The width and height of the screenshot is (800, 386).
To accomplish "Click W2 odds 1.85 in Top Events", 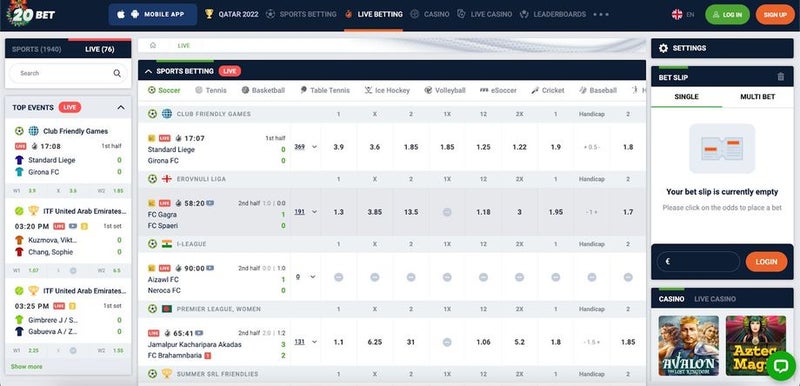I will click(x=118, y=191).
